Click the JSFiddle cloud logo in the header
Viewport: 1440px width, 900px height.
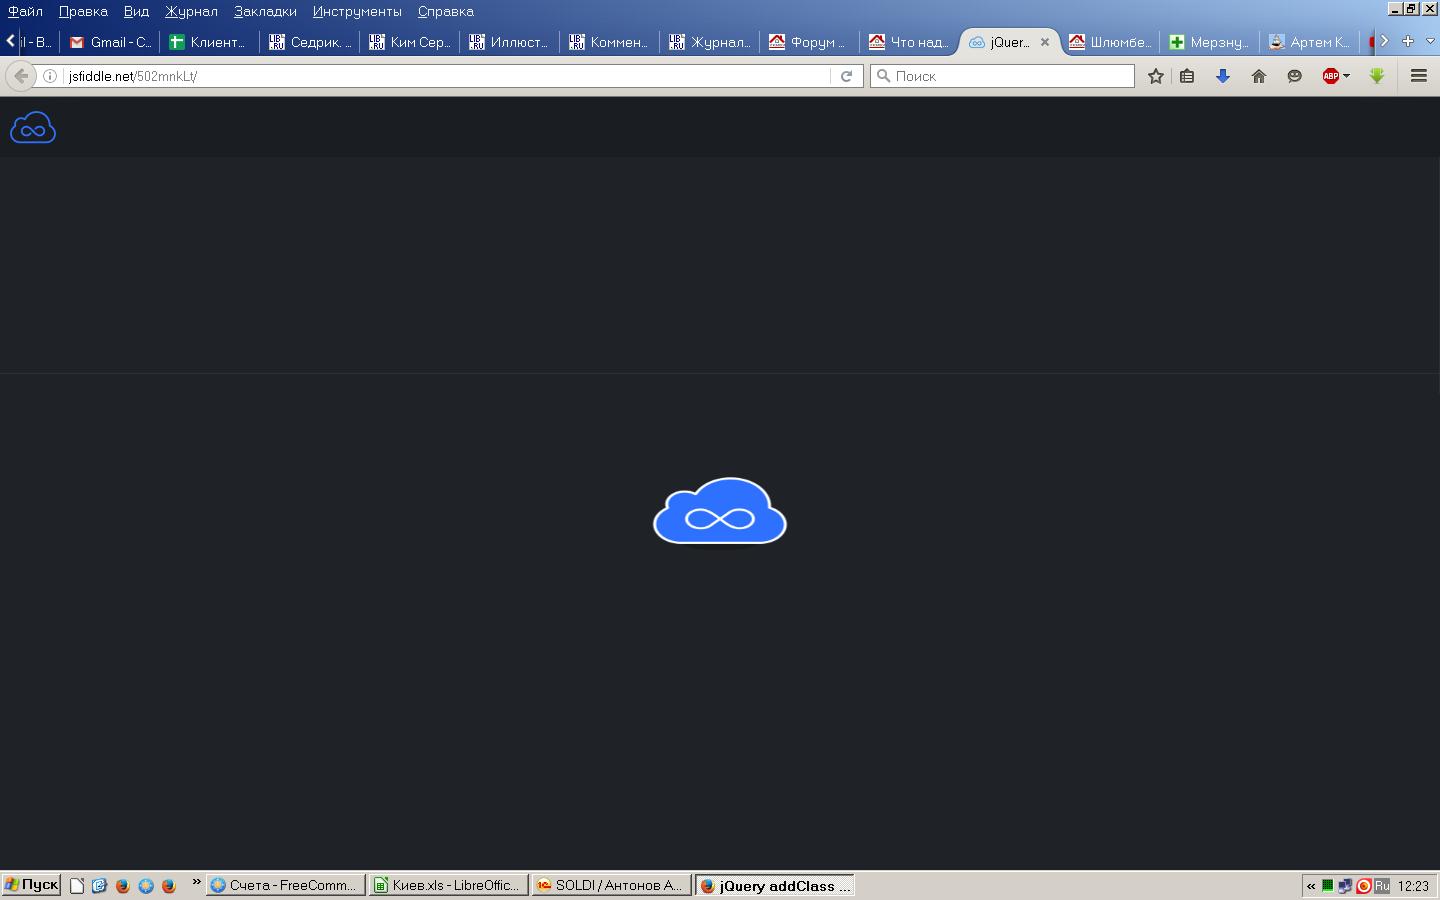pyautogui.click(x=33, y=127)
